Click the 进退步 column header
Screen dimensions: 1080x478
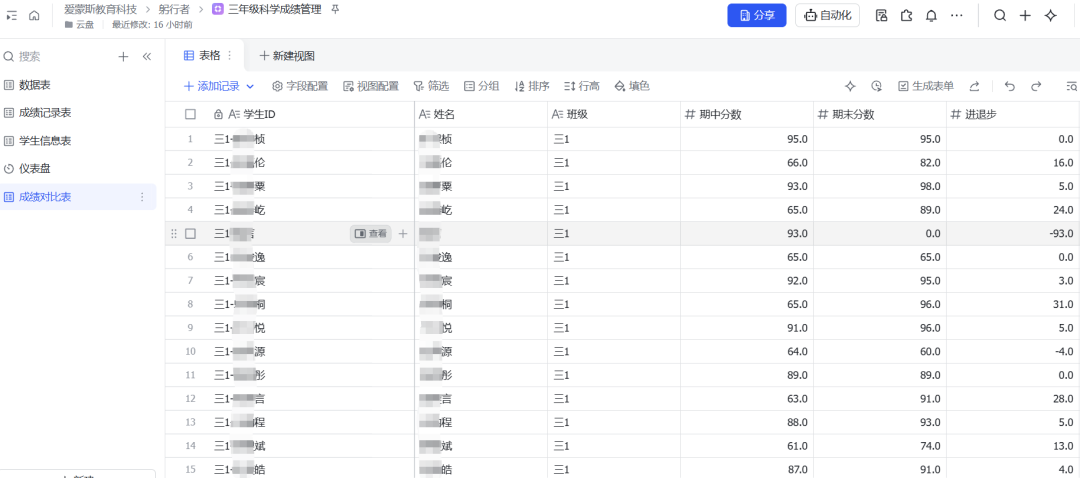coord(1013,114)
